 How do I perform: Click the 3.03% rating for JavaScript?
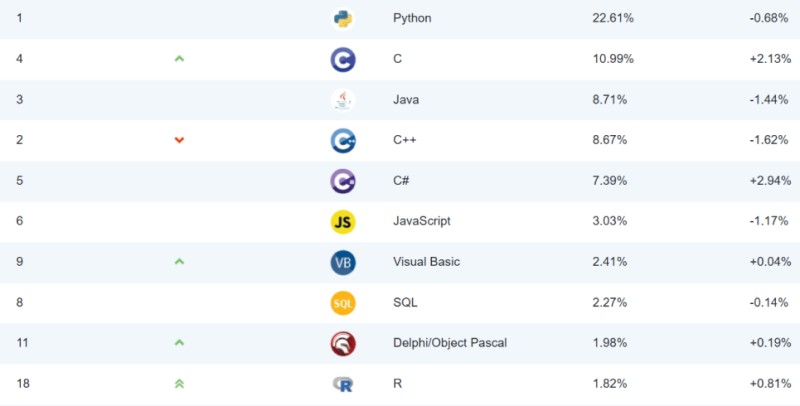[610, 221]
